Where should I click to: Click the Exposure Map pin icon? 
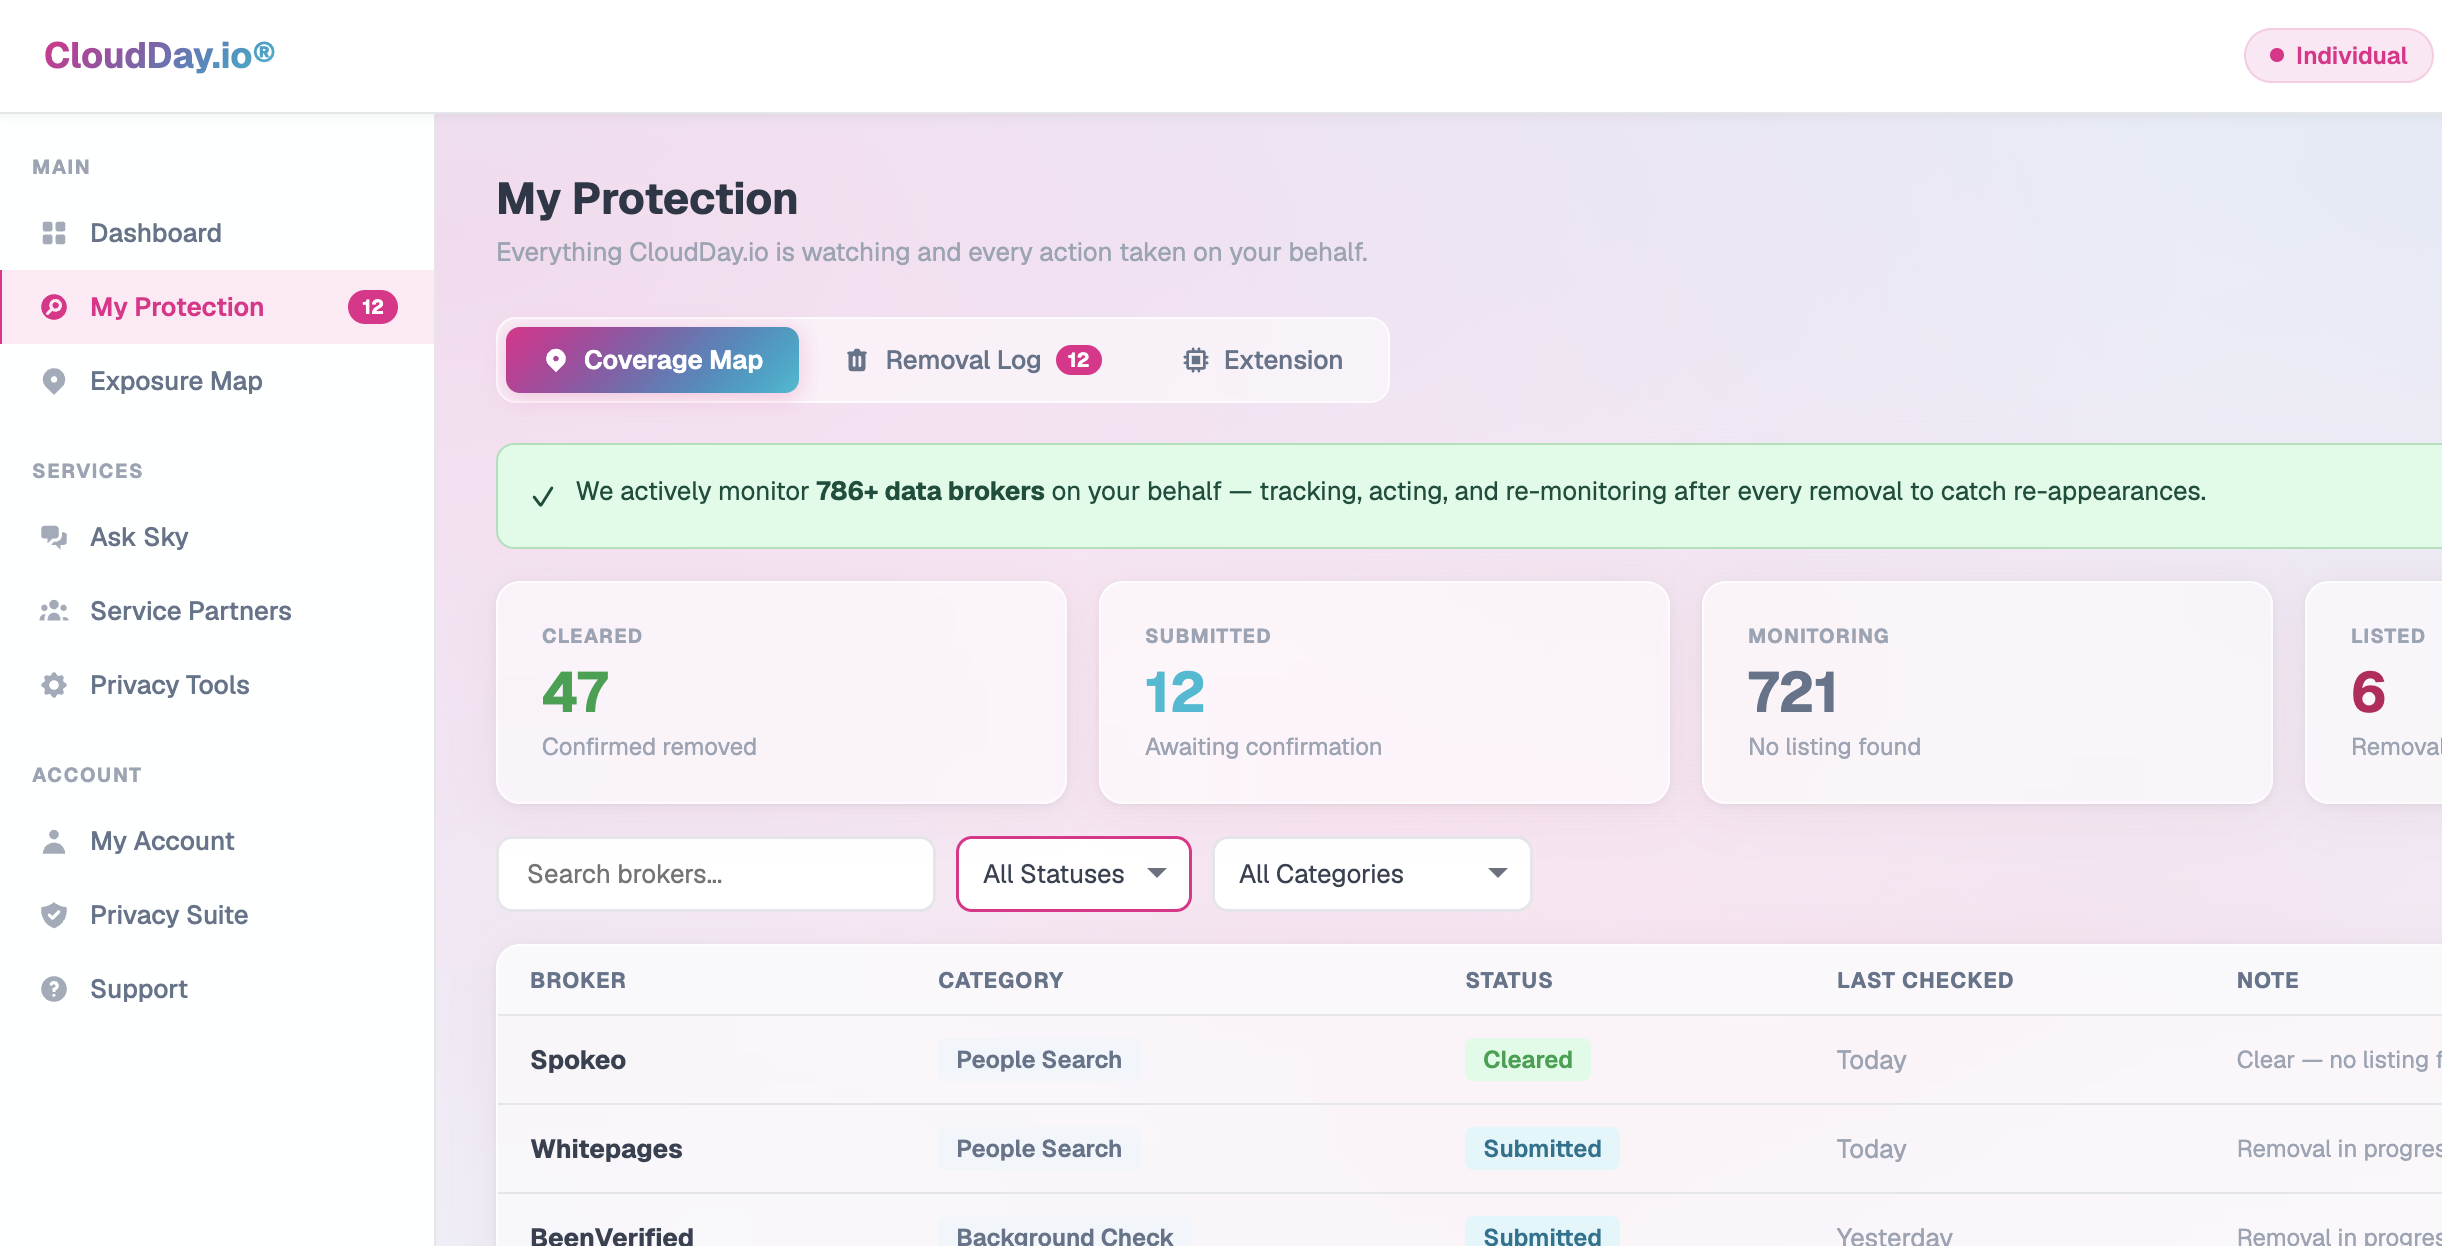click(54, 381)
